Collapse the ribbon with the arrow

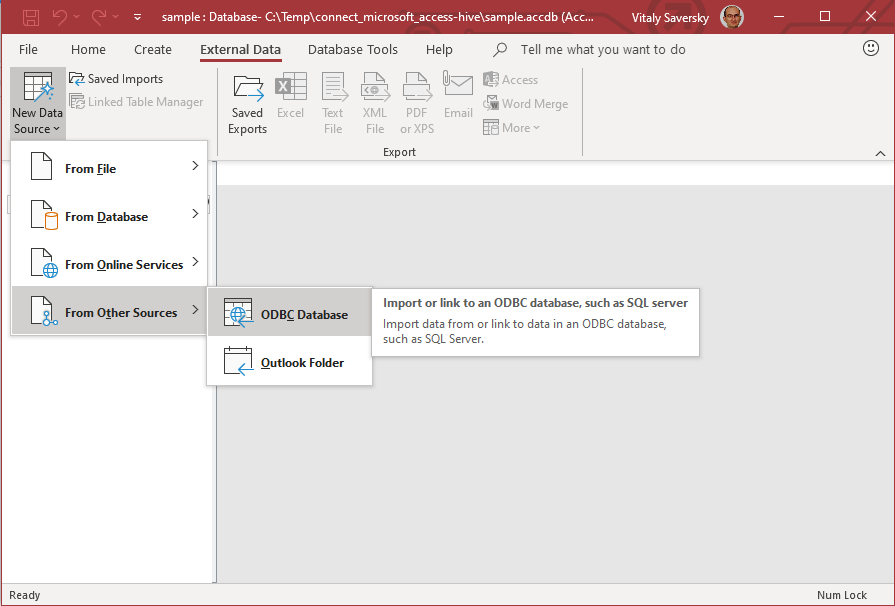(x=880, y=153)
